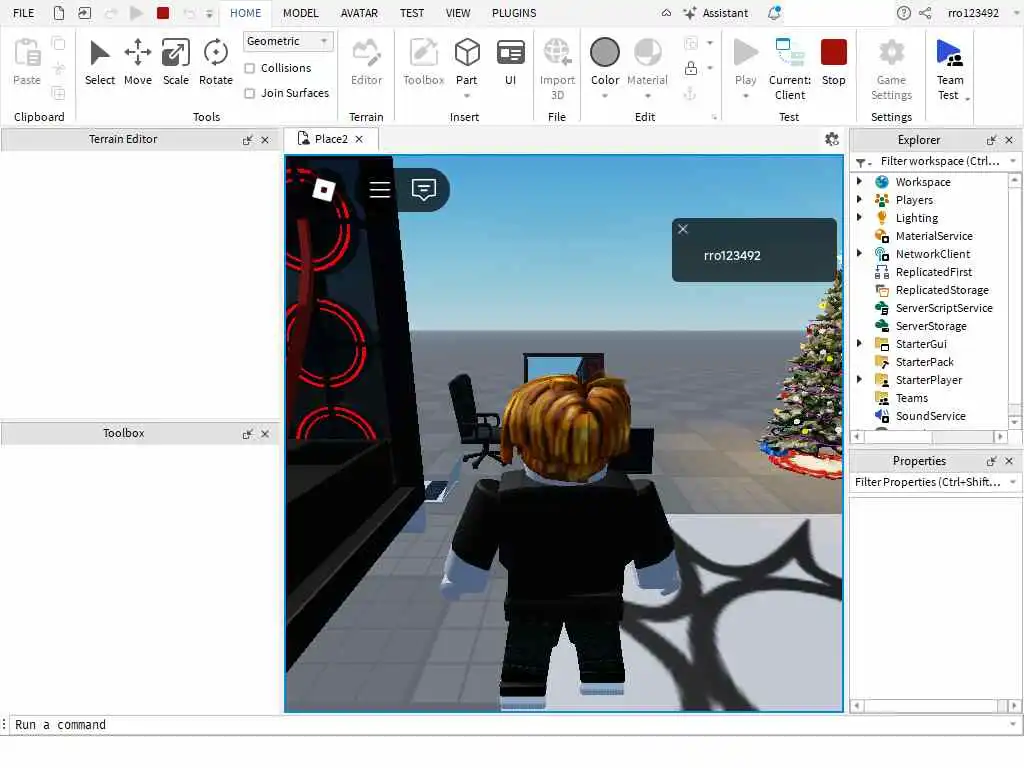Open the viewport settings gear

pos(831,139)
